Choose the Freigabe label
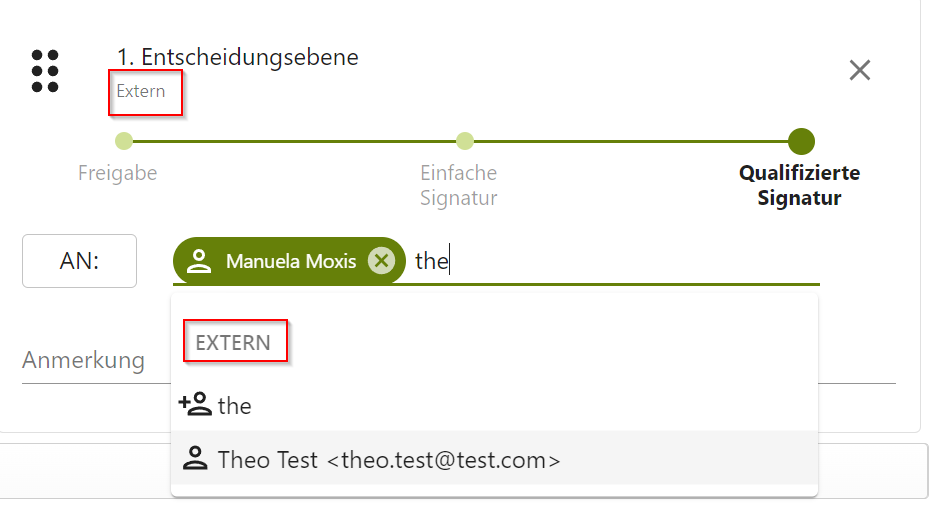The image size is (934, 515). 118,173
